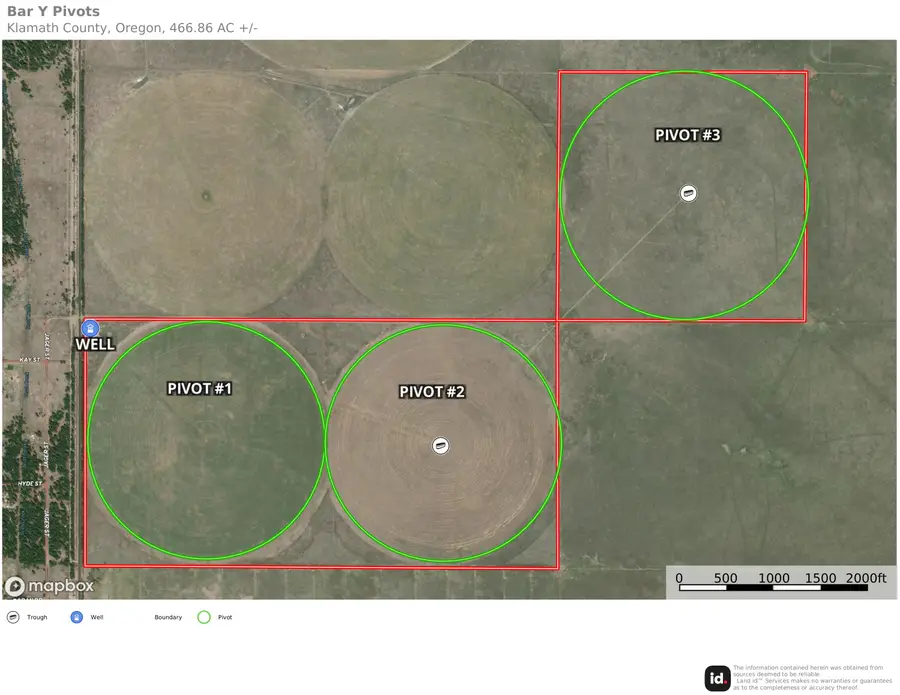The image size is (900, 695).
Task: Select the PIVOT #2 label
Action: pyautogui.click(x=432, y=392)
